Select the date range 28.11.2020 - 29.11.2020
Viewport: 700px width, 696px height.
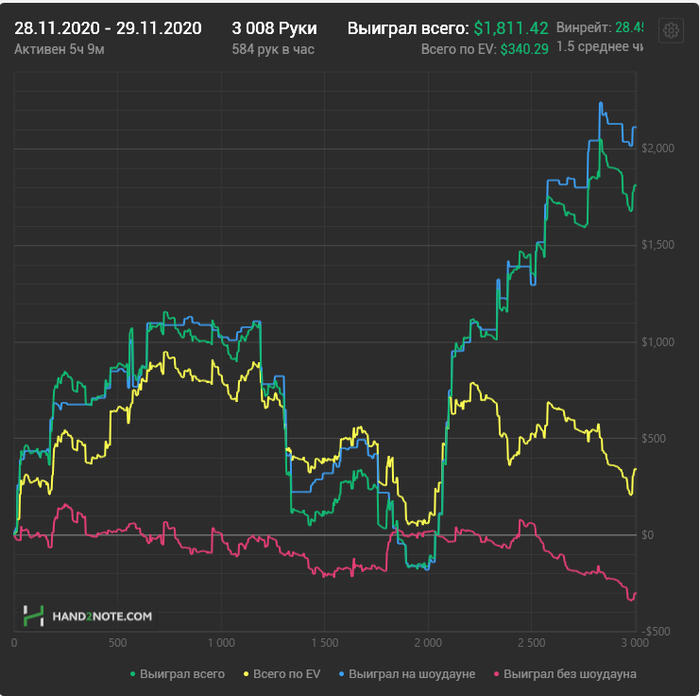point(108,28)
